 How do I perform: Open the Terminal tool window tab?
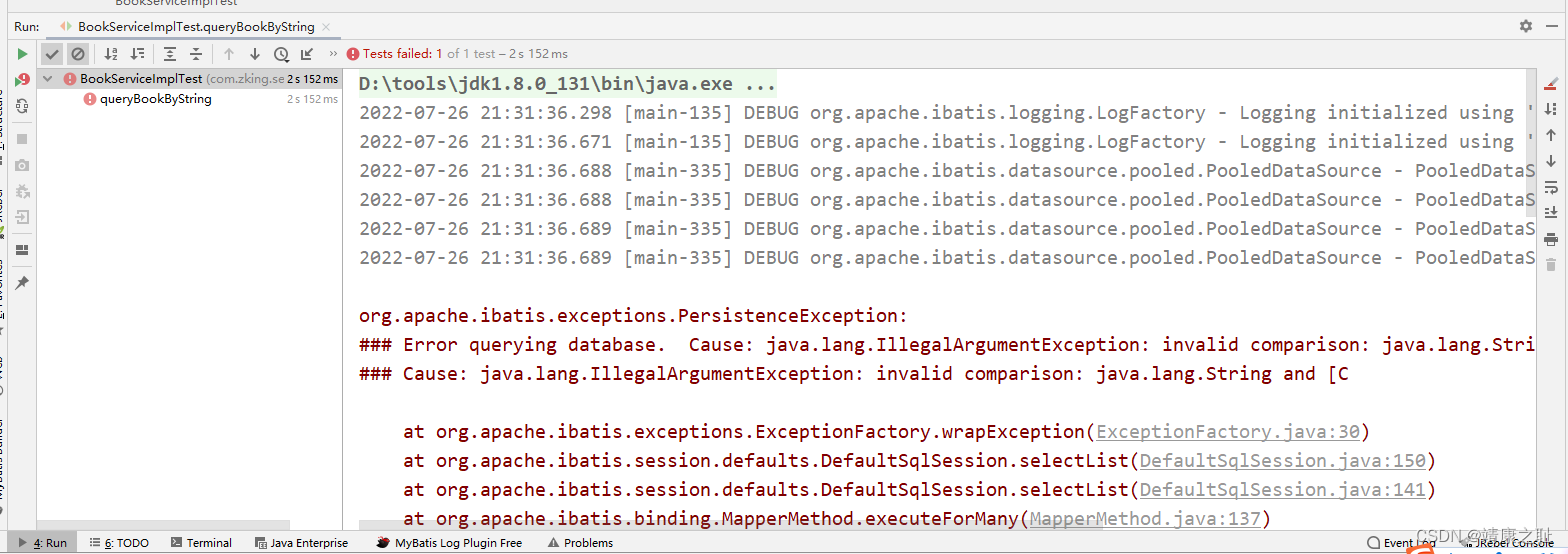pyautogui.click(x=201, y=543)
